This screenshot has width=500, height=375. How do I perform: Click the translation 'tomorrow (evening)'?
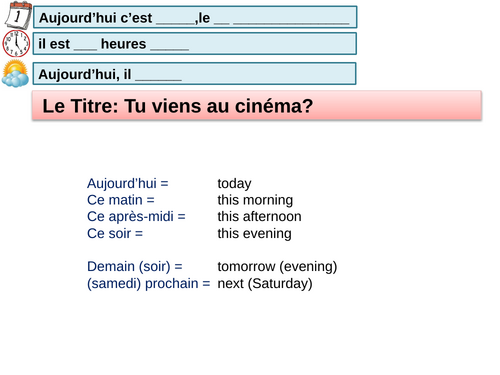tap(277, 267)
